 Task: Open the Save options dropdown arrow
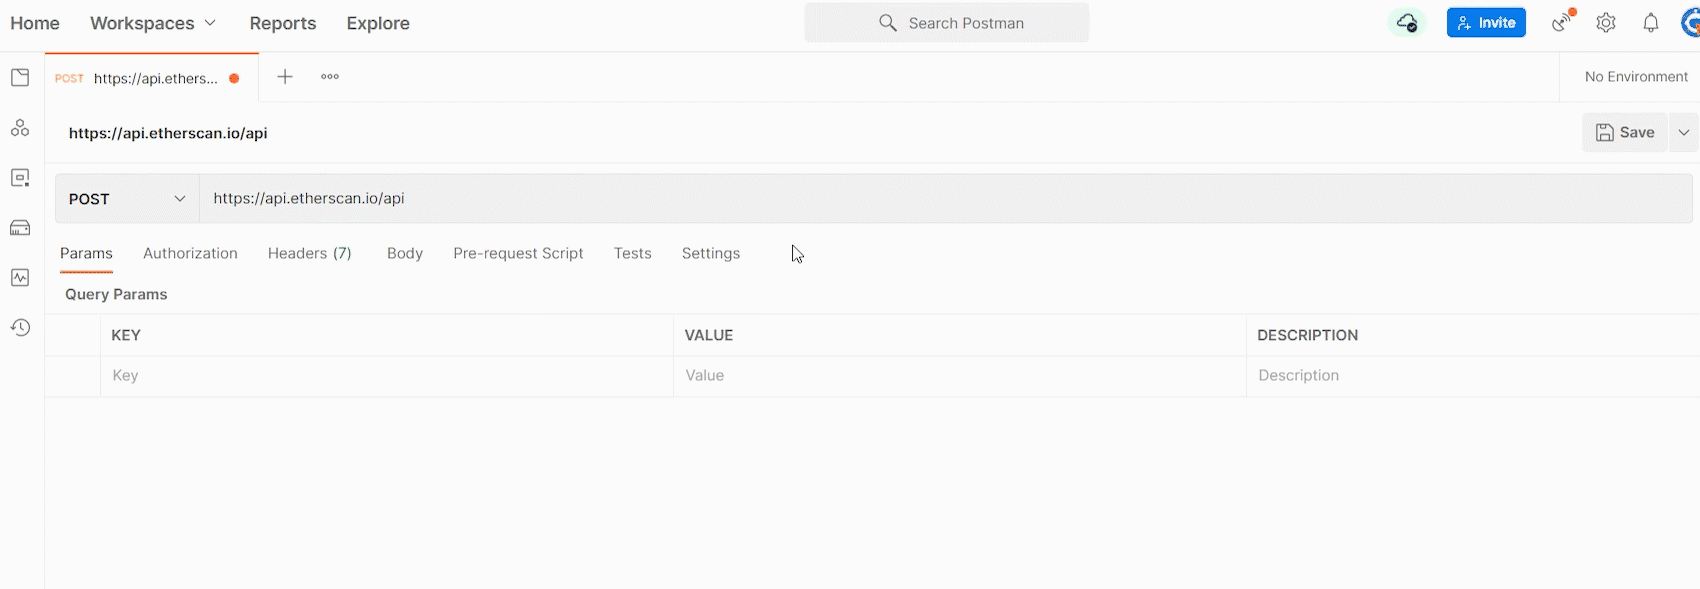tap(1684, 133)
